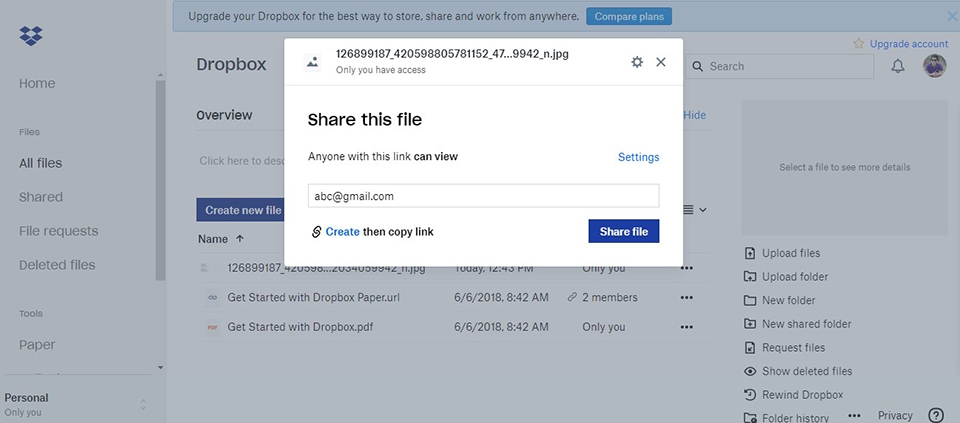Image resolution: width=960 pixels, height=423 pixels.
Task: Click the Upload folder icon
Action: coord(750,277)
